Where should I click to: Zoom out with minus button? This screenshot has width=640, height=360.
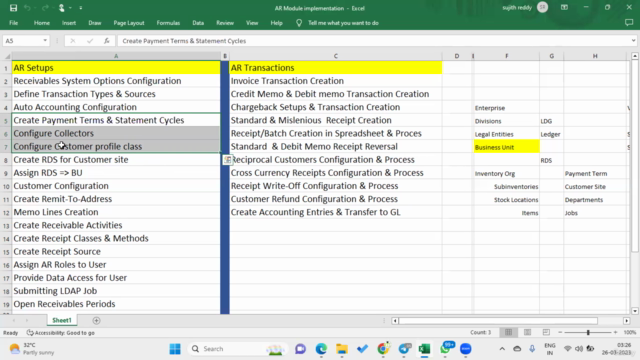[x=560, y=332]
